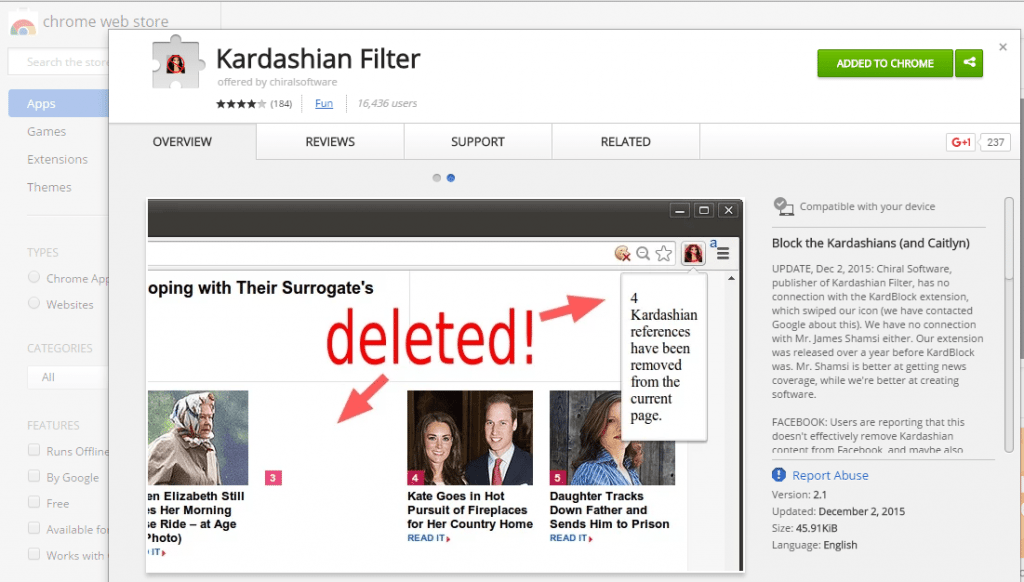
Task: Toggle the By Google checkbox
Action: point(34,476)
